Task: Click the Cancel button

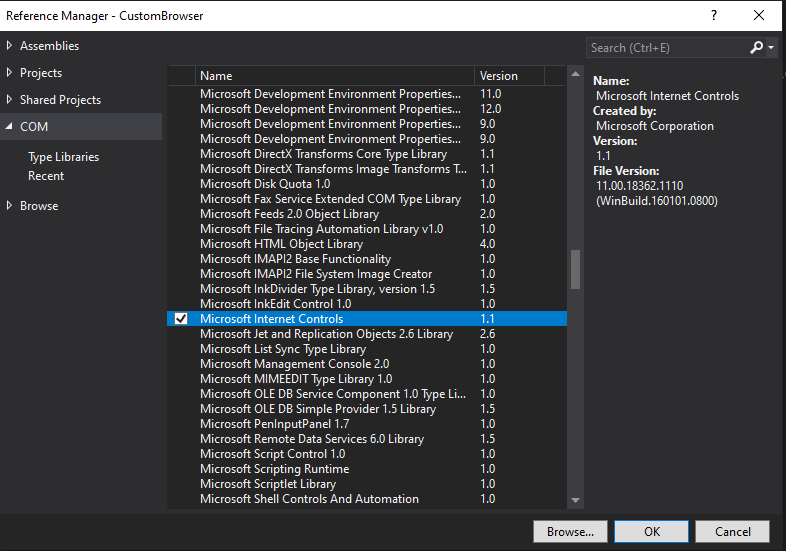Action: pos(733,531)
